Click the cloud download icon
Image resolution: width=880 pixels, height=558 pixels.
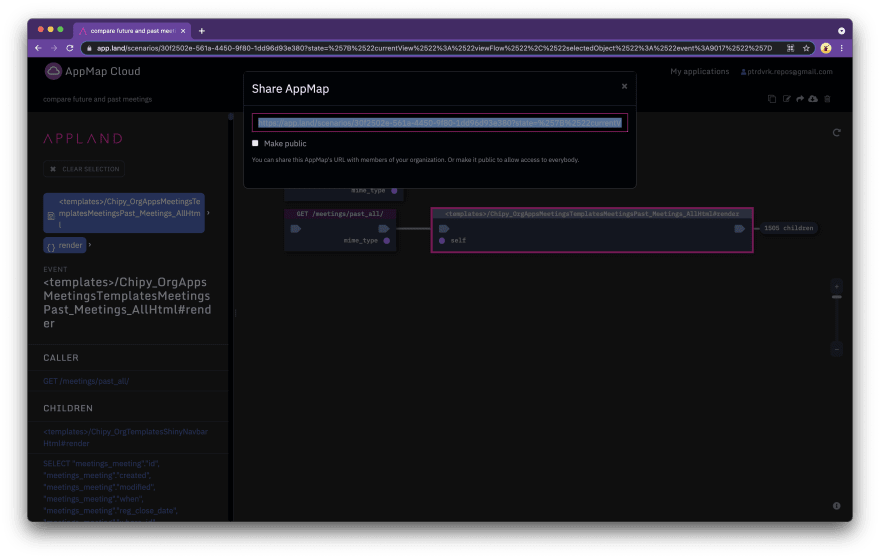pos(813,99)
